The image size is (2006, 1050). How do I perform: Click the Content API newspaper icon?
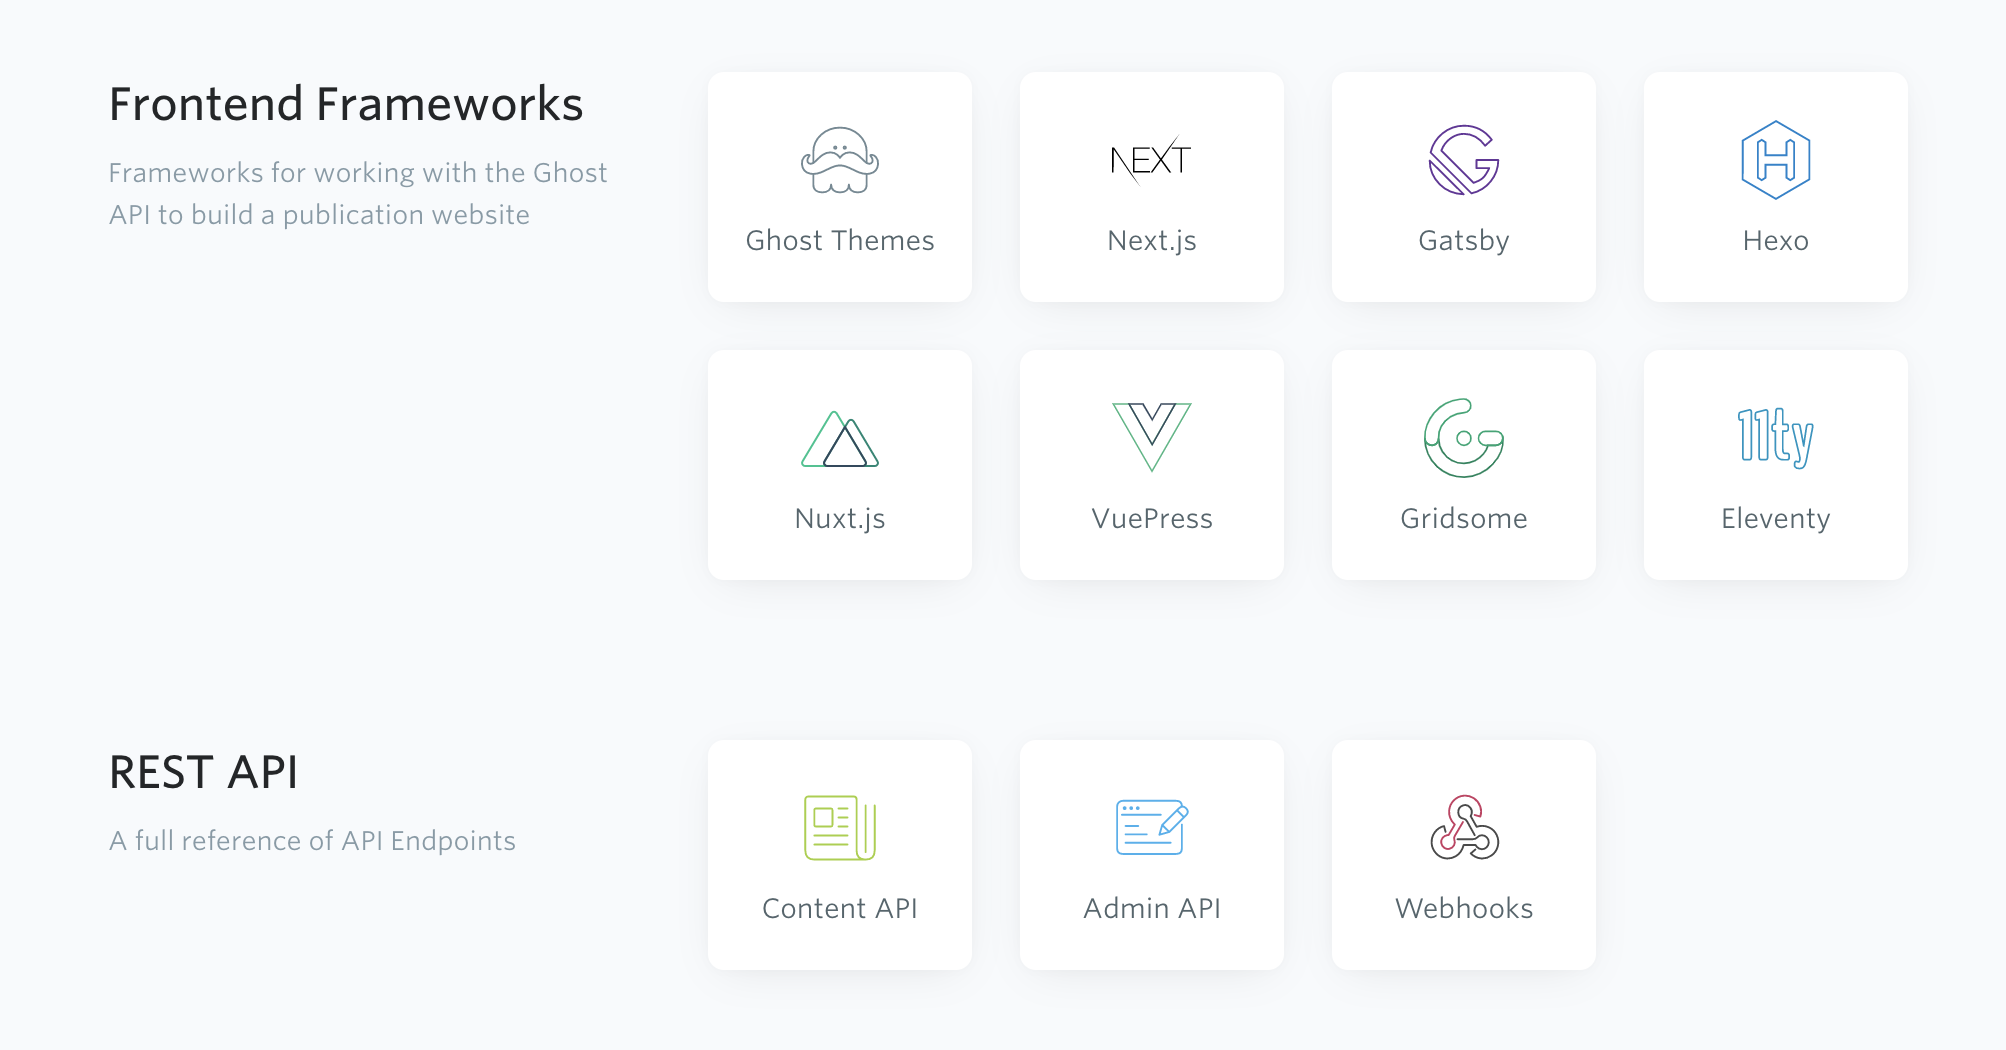point(840,828)
